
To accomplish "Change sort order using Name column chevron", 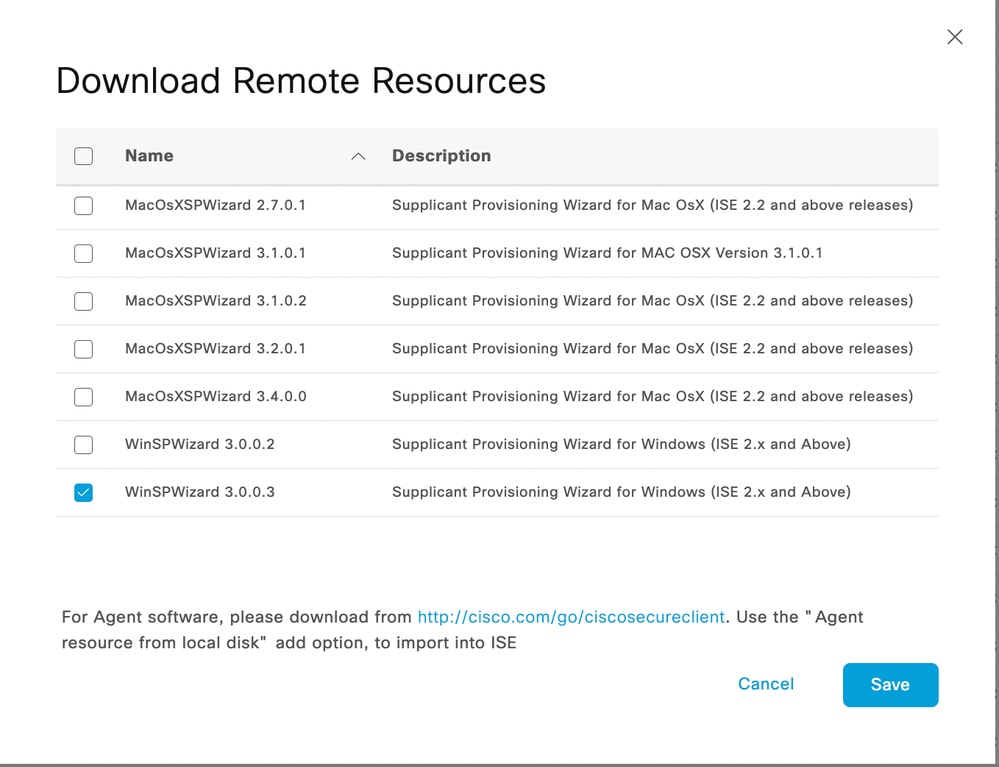I will (358, 156).
